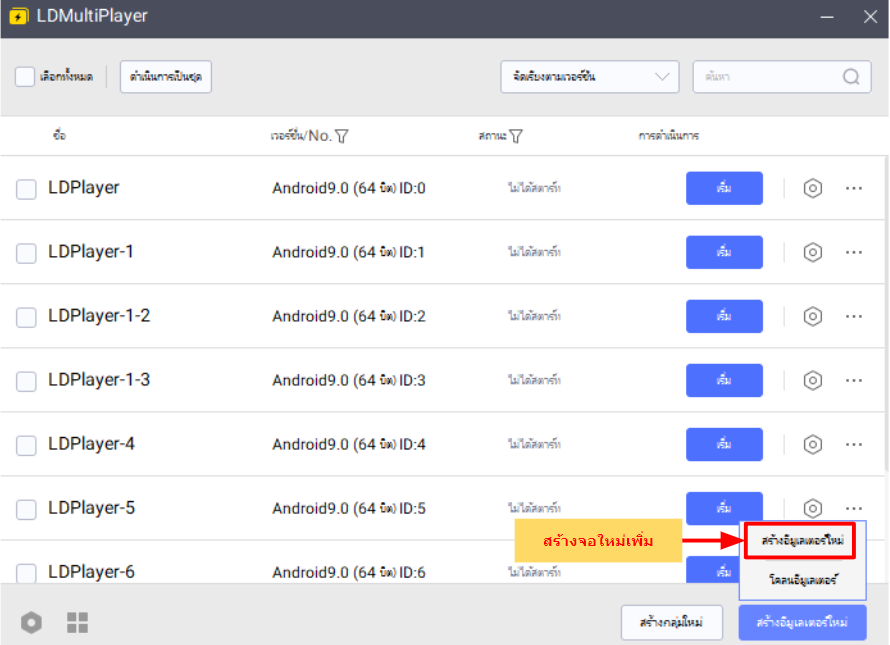Click Android9.0 ID:4 version text
The width and height of the screenshot is (890, 645).
[x=349, y=444]
